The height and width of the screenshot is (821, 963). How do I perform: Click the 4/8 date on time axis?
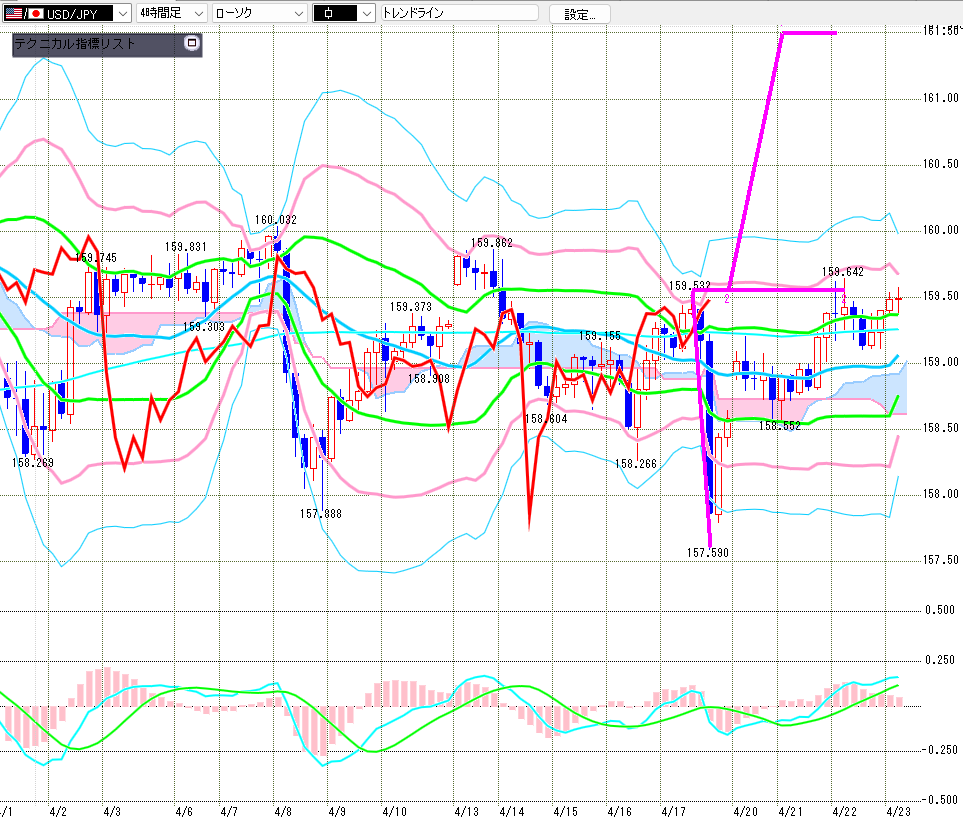coord(282,810)
